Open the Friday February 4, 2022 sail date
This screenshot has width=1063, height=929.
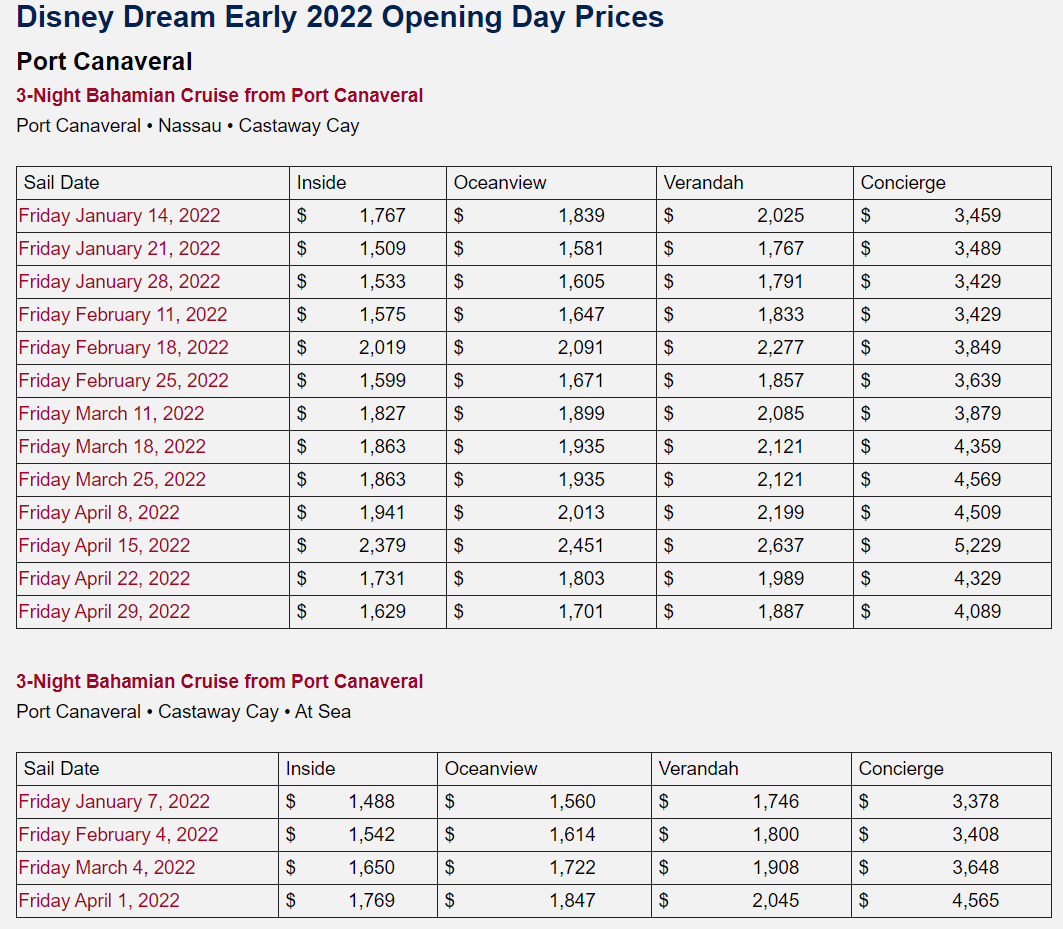coord(118,835)
